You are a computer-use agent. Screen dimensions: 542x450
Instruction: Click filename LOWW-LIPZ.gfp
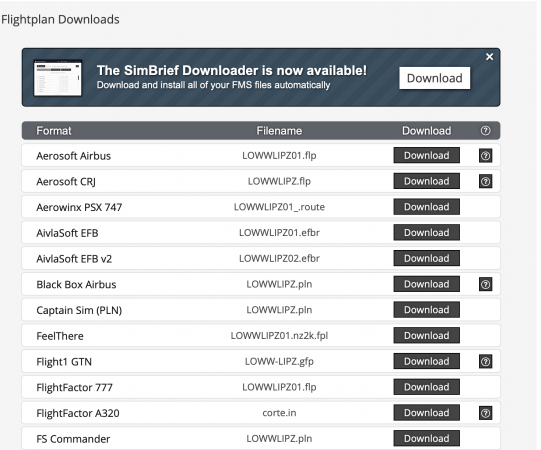279,362
